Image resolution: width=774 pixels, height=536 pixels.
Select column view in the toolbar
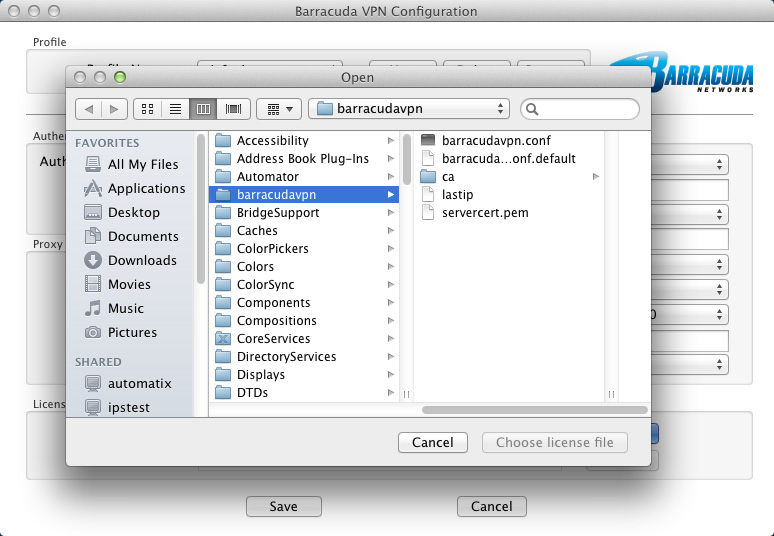pyautogui.click(x=203, y=109)
